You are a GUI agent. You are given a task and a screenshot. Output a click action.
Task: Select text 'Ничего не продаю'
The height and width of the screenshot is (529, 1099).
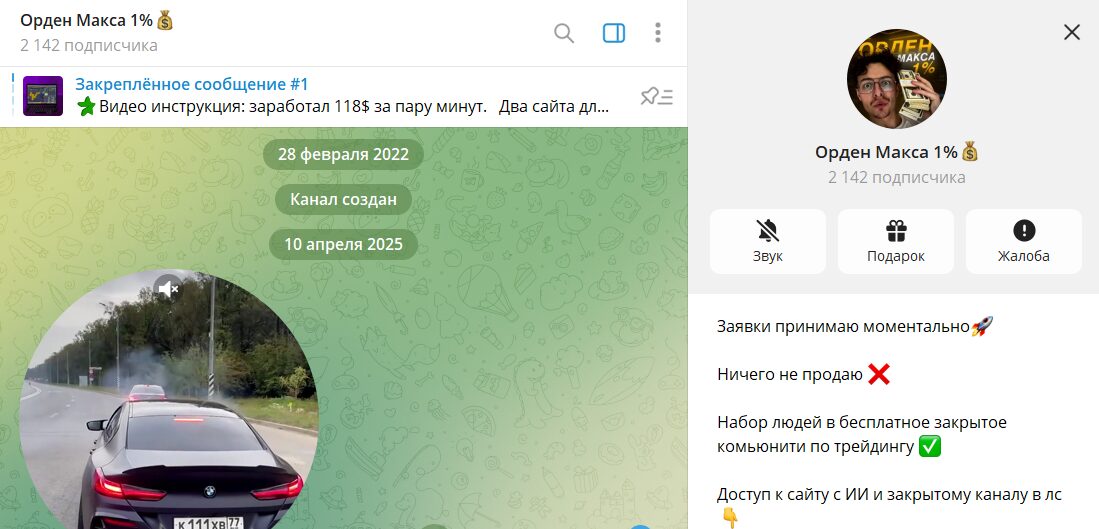(x=790, y=375)
